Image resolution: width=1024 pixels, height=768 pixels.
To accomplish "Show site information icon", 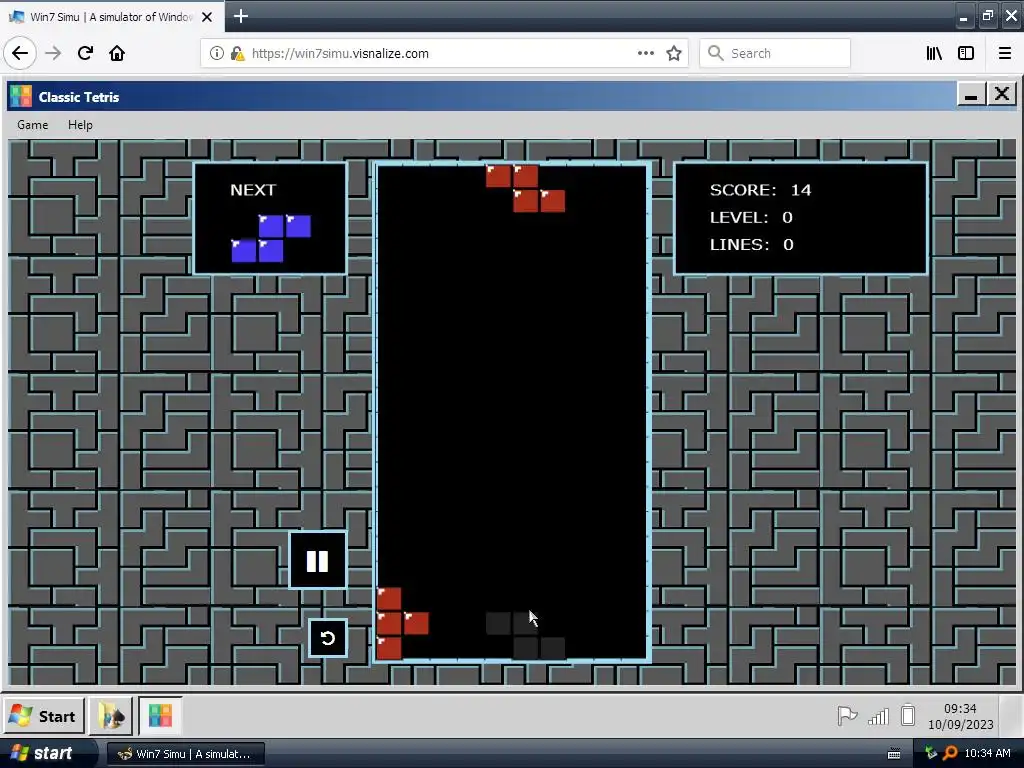I will click(x=216, y=54).
